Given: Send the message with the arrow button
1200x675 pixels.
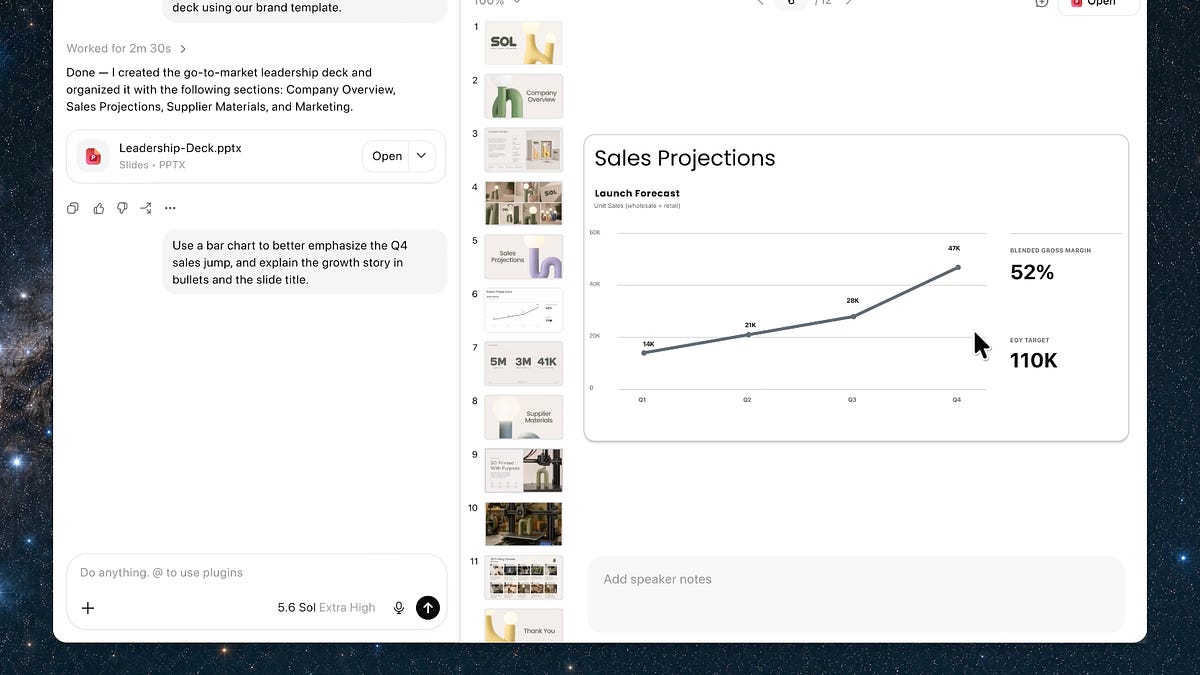Looking at the screenshot, I should pos(428,607).
